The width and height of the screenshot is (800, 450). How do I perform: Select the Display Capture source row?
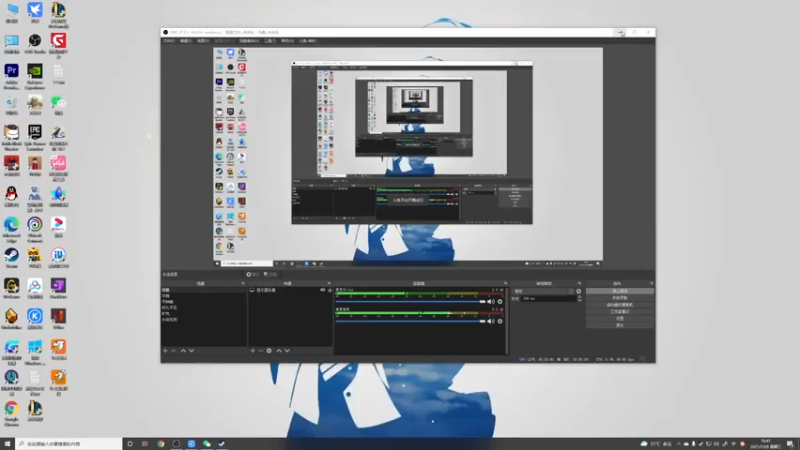click(290, 290)
